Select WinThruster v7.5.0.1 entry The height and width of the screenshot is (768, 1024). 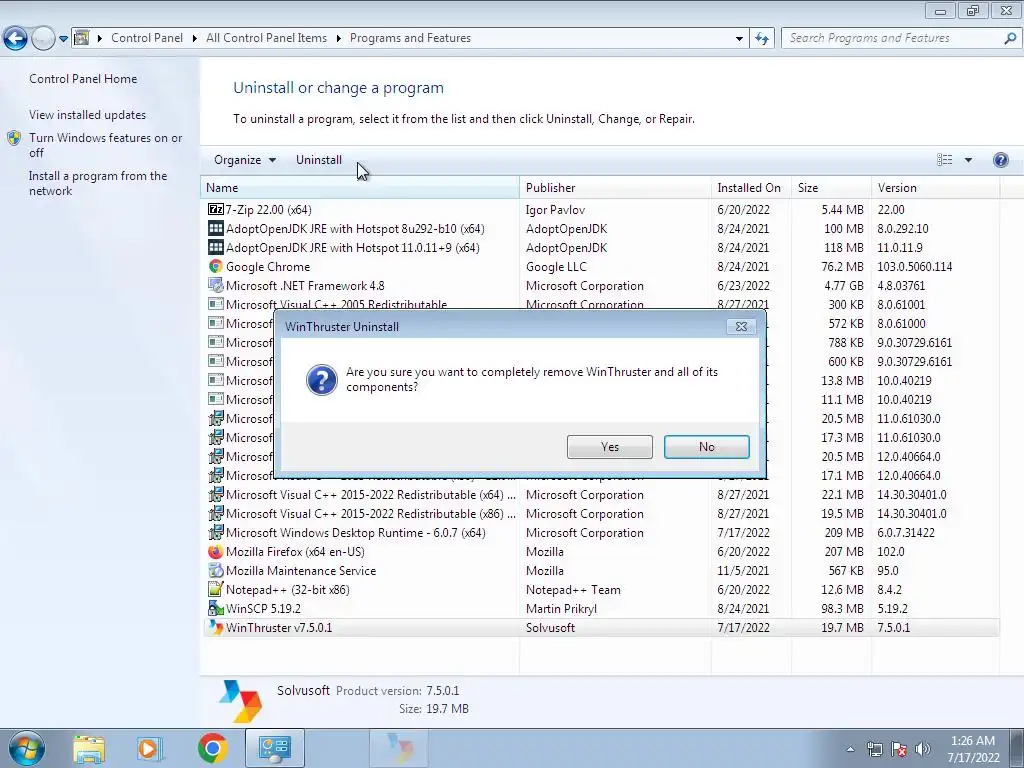coord(601,628)
